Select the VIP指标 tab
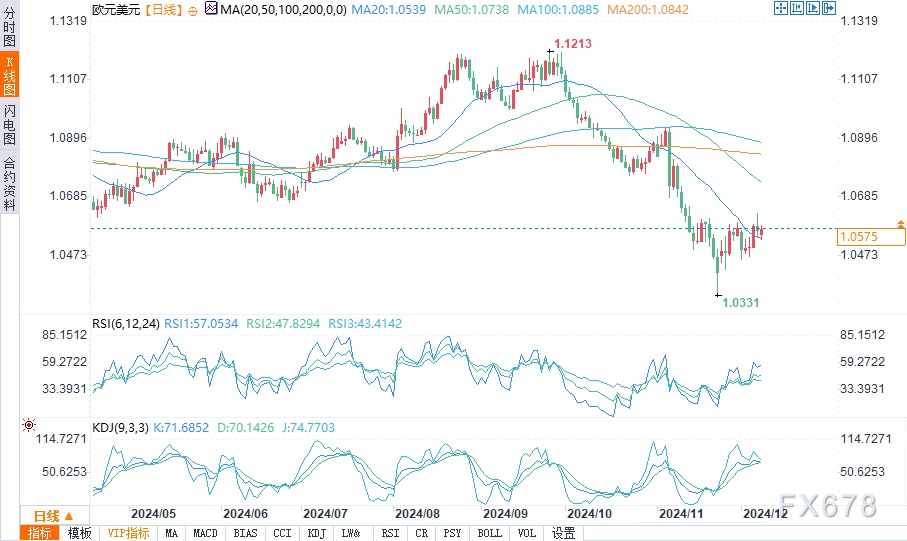The image size is (907, 541). pos(128,533)
